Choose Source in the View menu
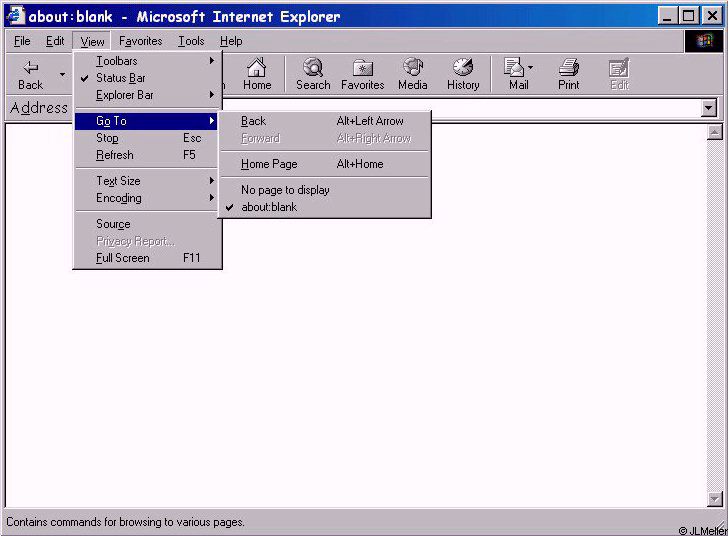Viewport: 728px width, 536px height. (x=147, y=224)
